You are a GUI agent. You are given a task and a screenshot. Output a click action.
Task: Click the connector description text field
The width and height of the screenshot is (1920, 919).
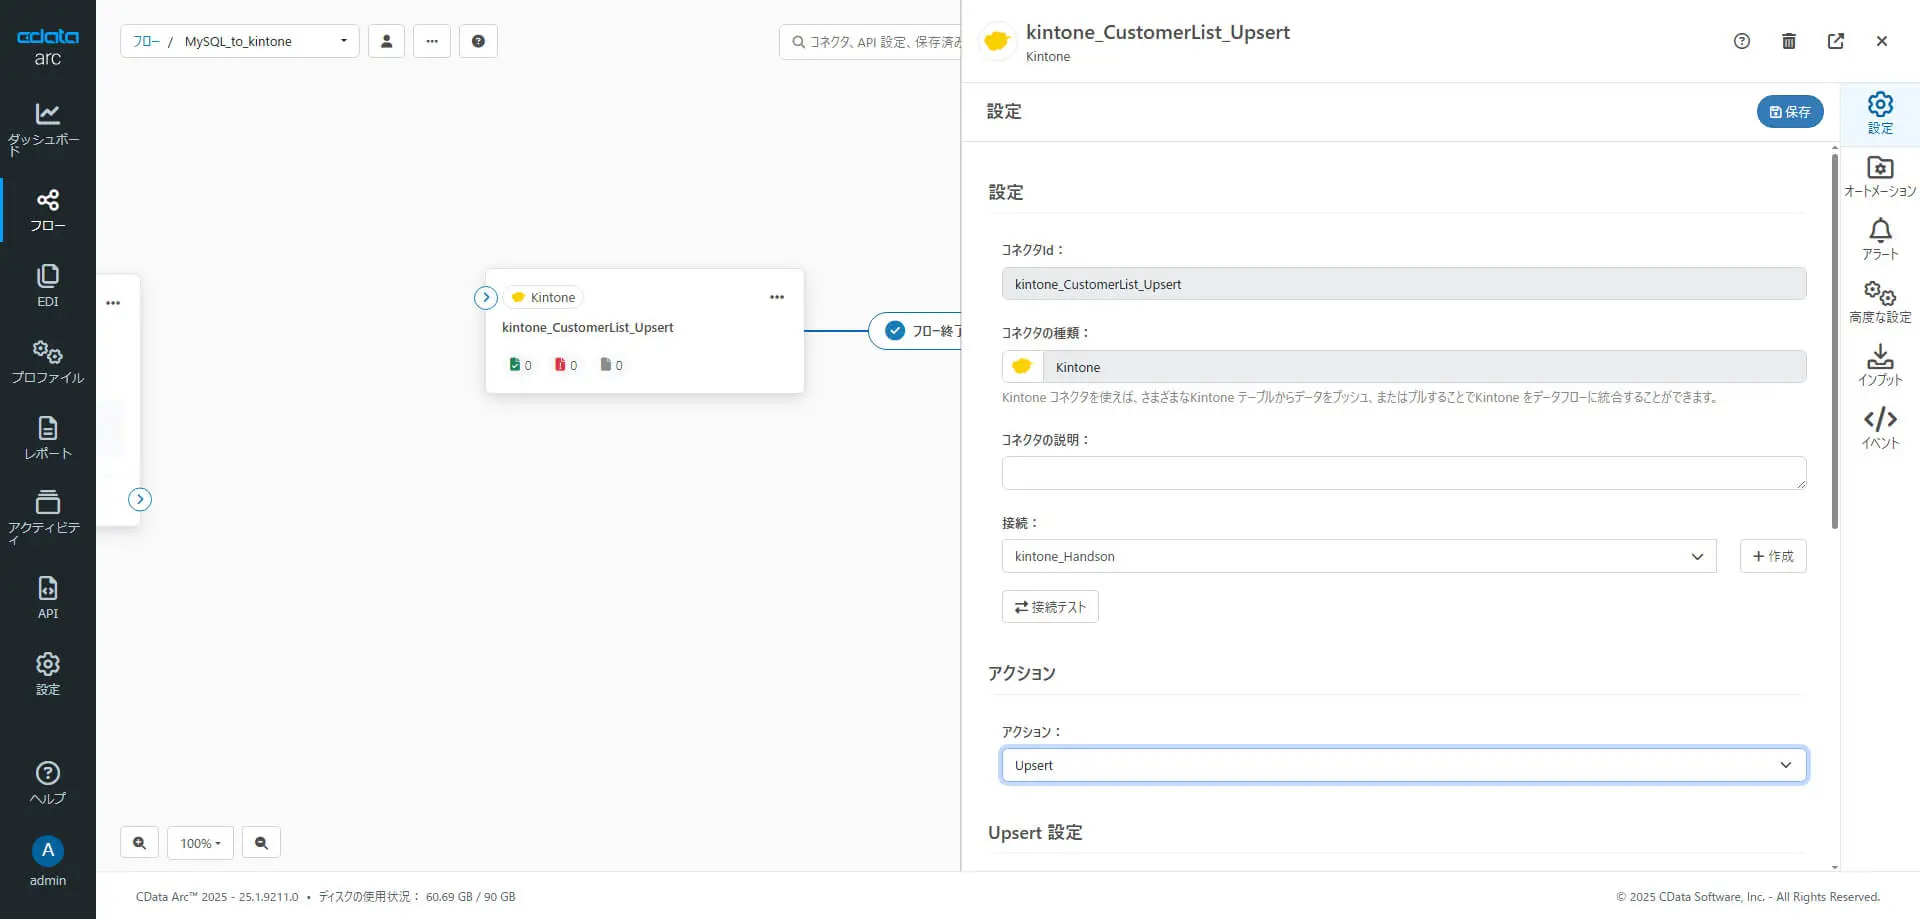click(1403, 473)
